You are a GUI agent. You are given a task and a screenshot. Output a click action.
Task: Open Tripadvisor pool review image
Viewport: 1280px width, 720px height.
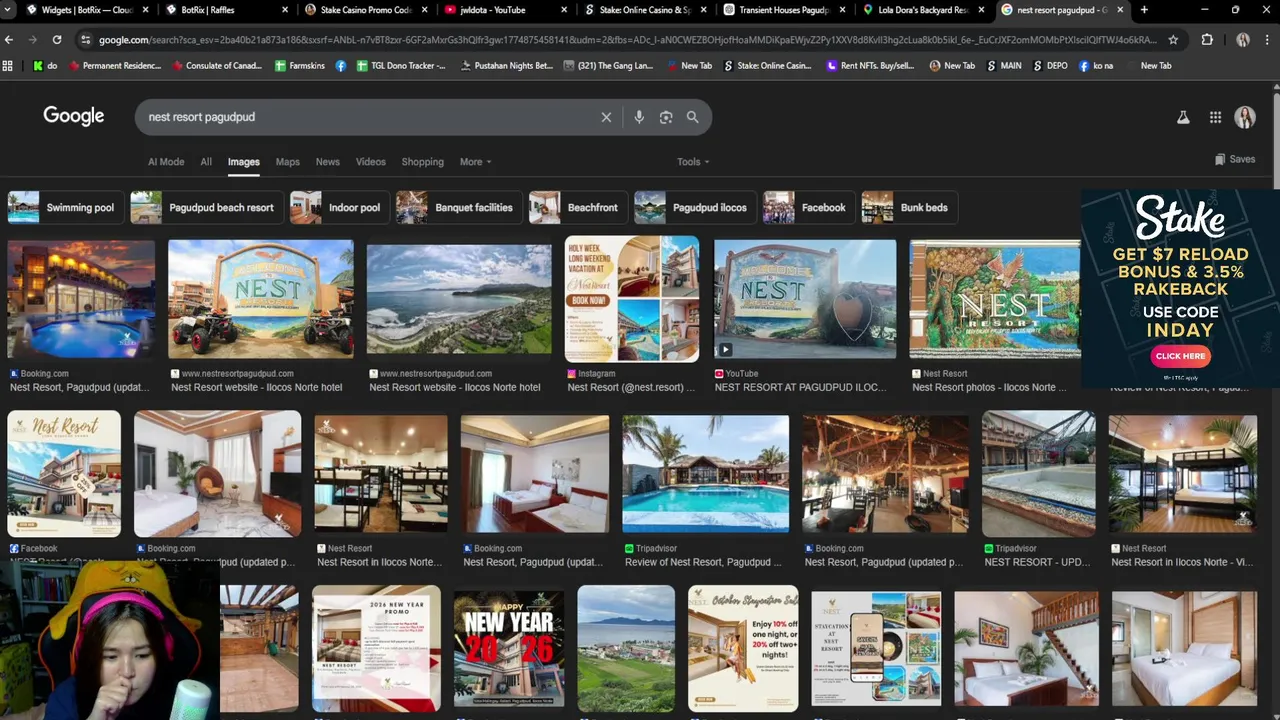(705, 474)
